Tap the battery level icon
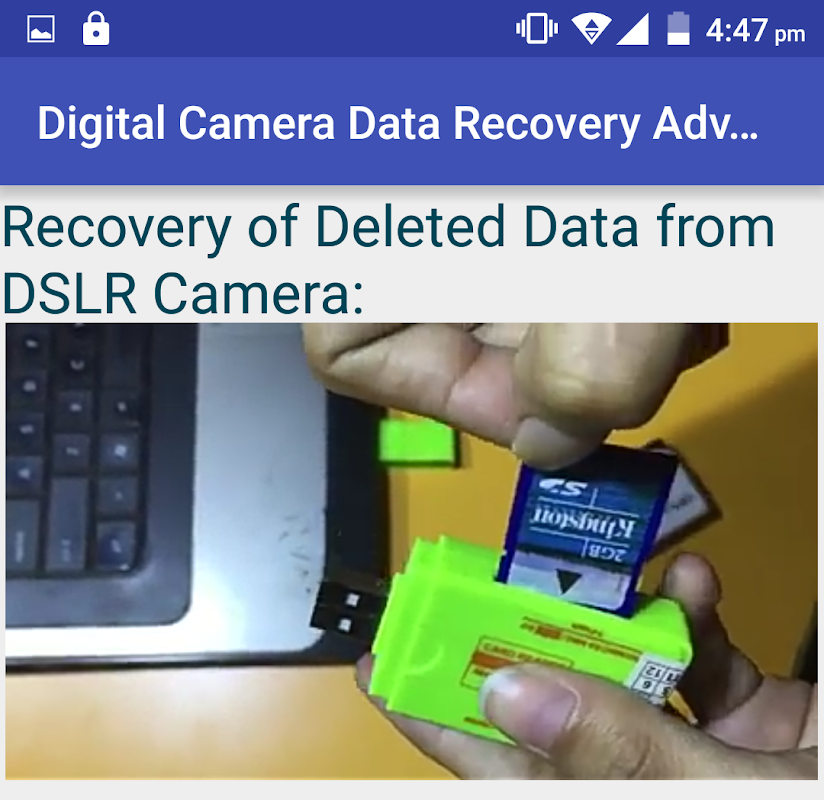The image size is (824, 800). pyautogui.click(x=678, y=28)
